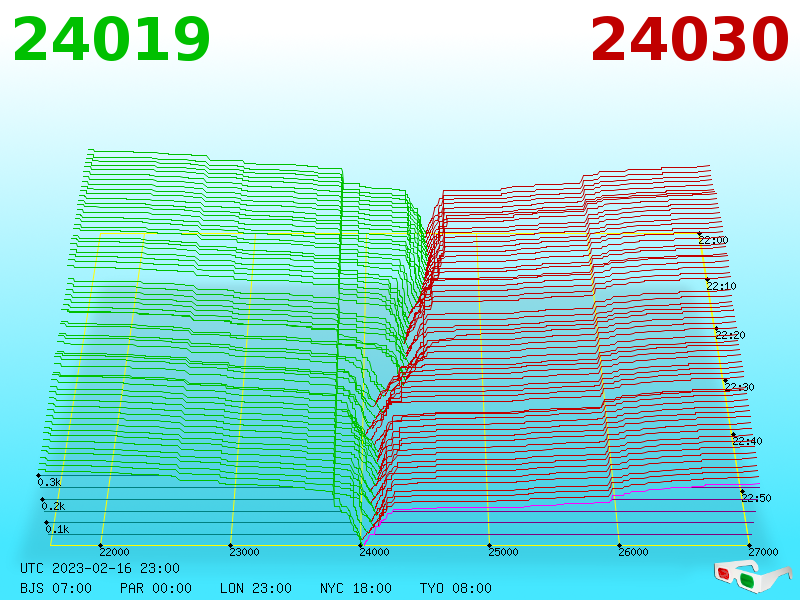Click the 22:00 time axis marker
800x600 pixels.
click(713, 240)
